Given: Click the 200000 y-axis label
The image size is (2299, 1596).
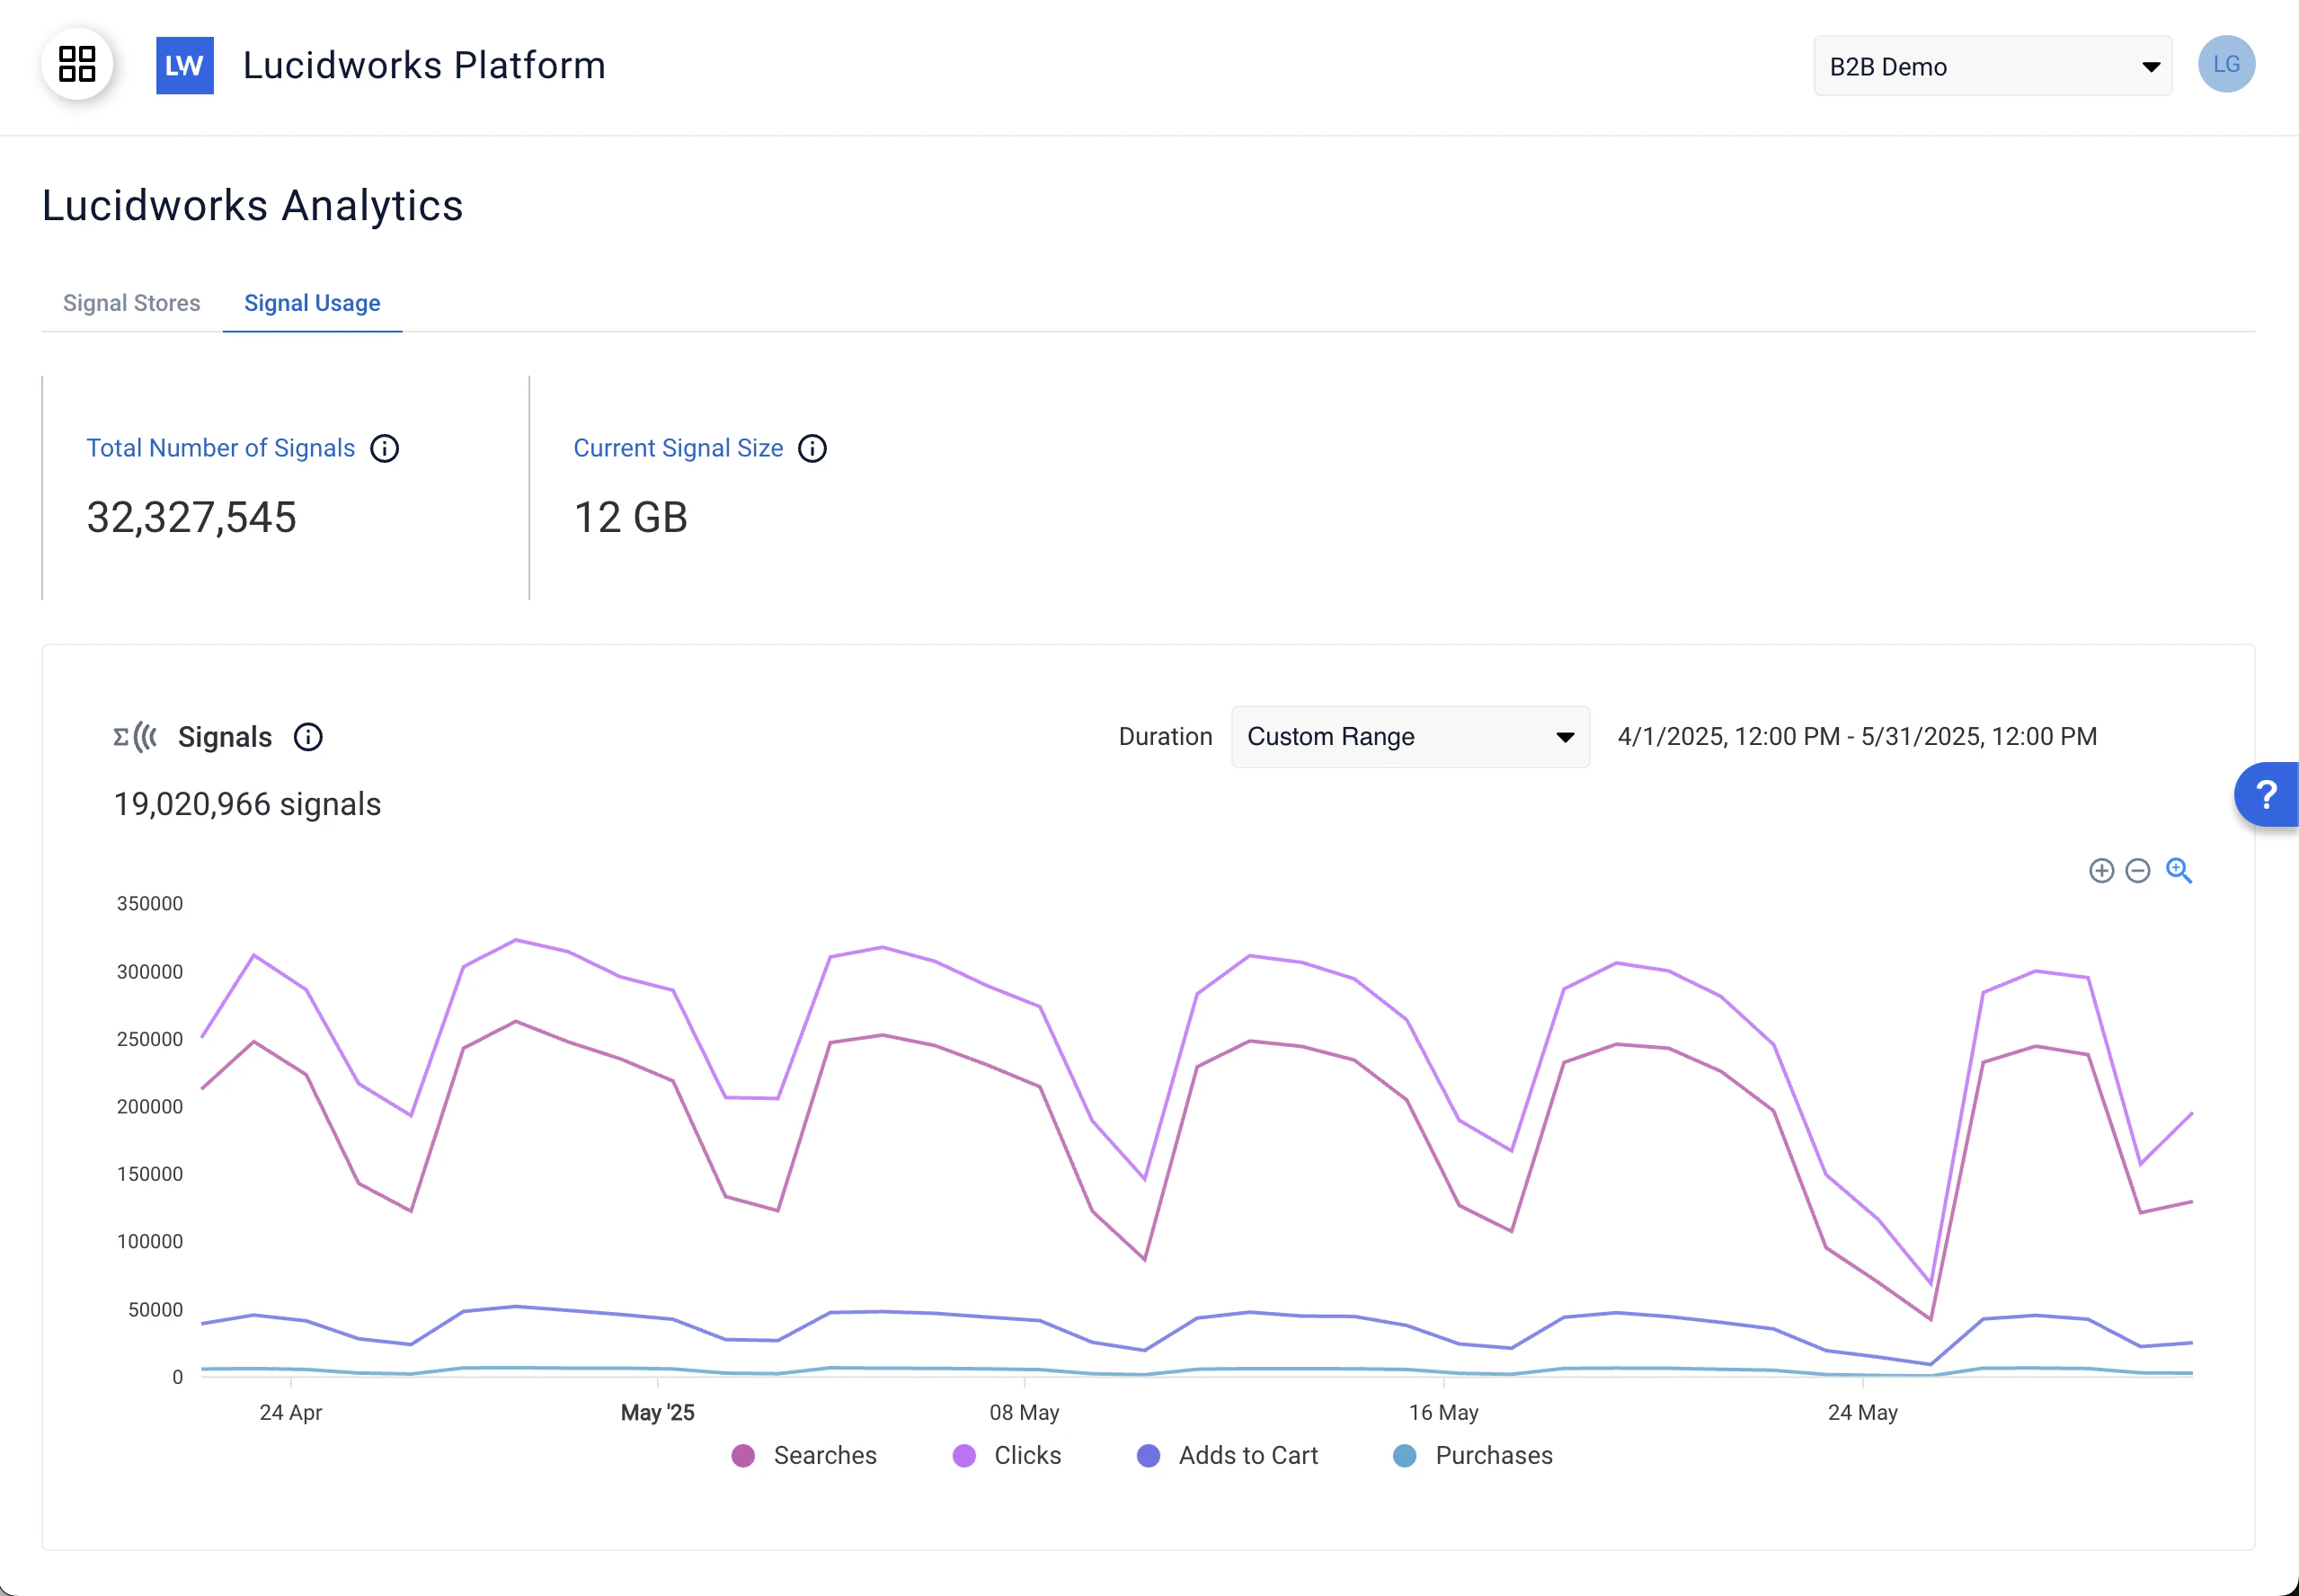Looking at the screenshot, I should (150, 1107).
